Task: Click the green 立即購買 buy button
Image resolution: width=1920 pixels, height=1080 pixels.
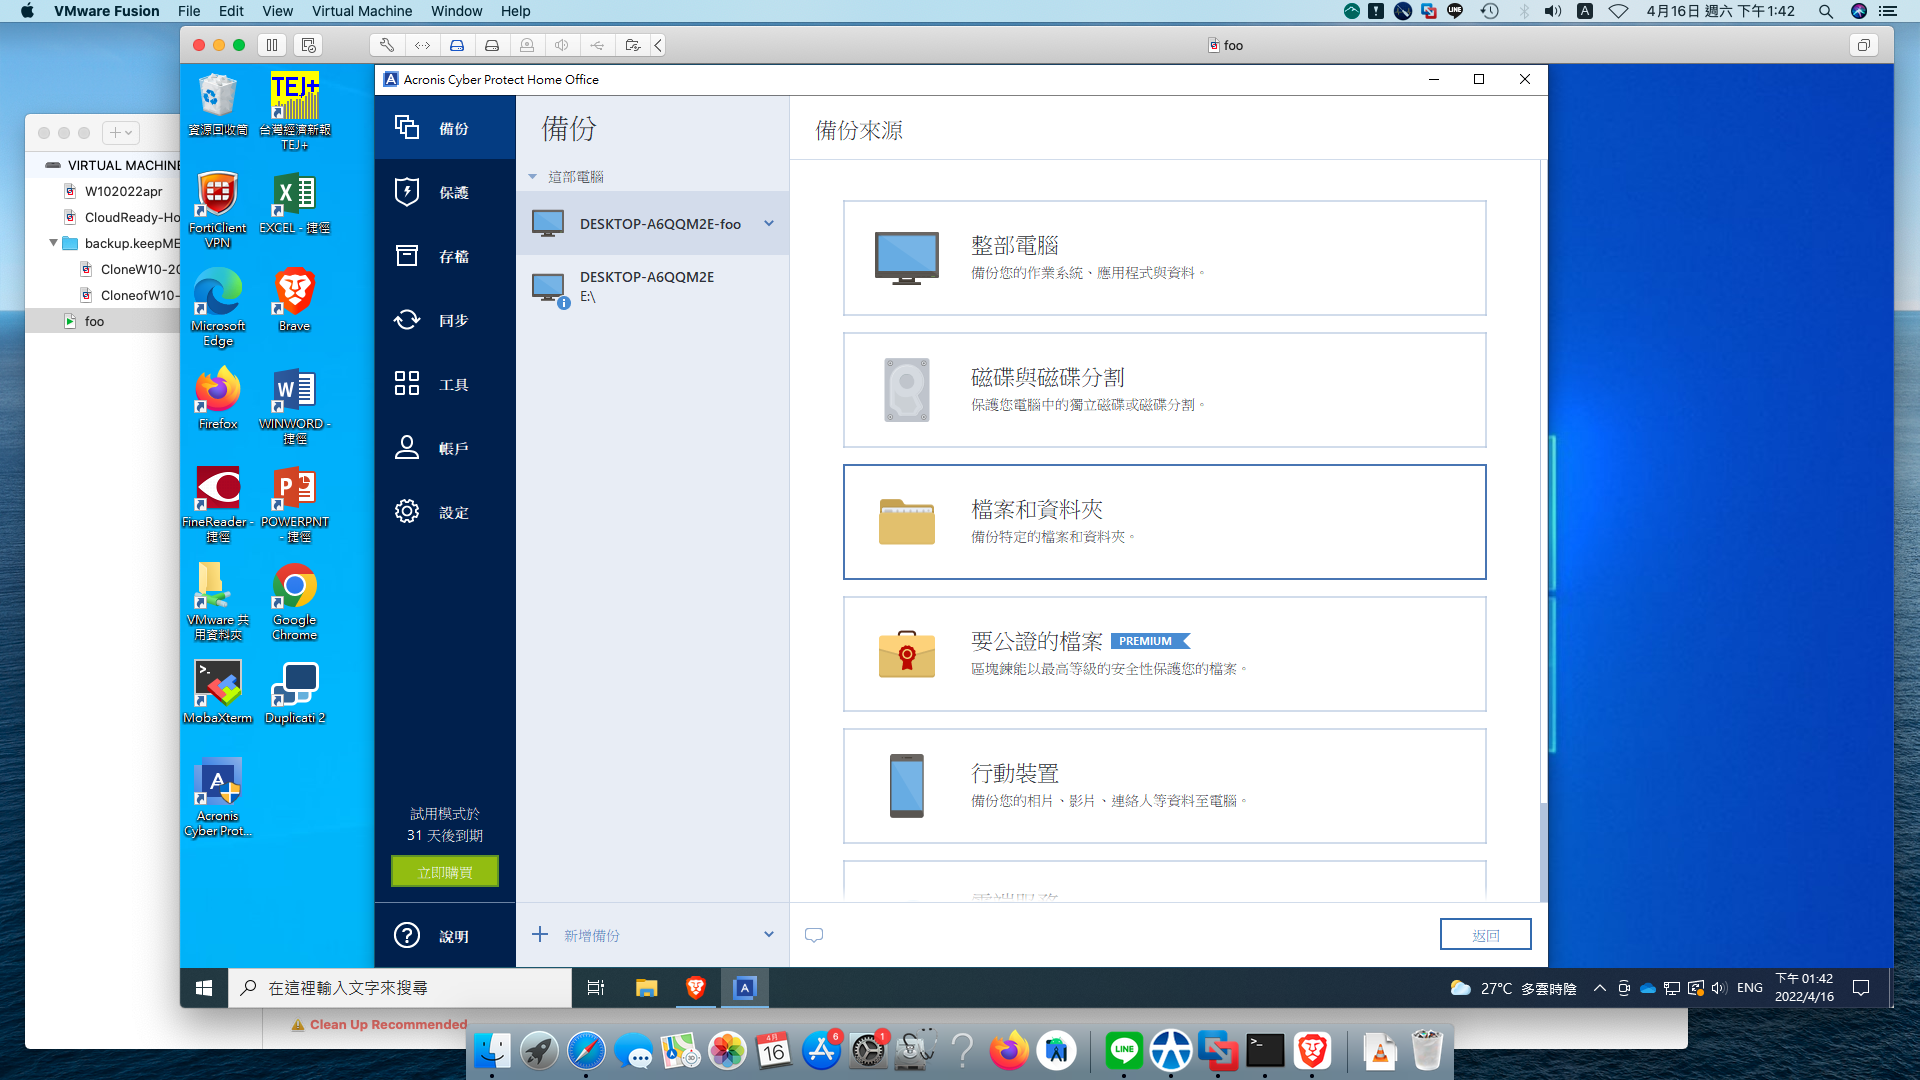Action: tap(445, 872)
